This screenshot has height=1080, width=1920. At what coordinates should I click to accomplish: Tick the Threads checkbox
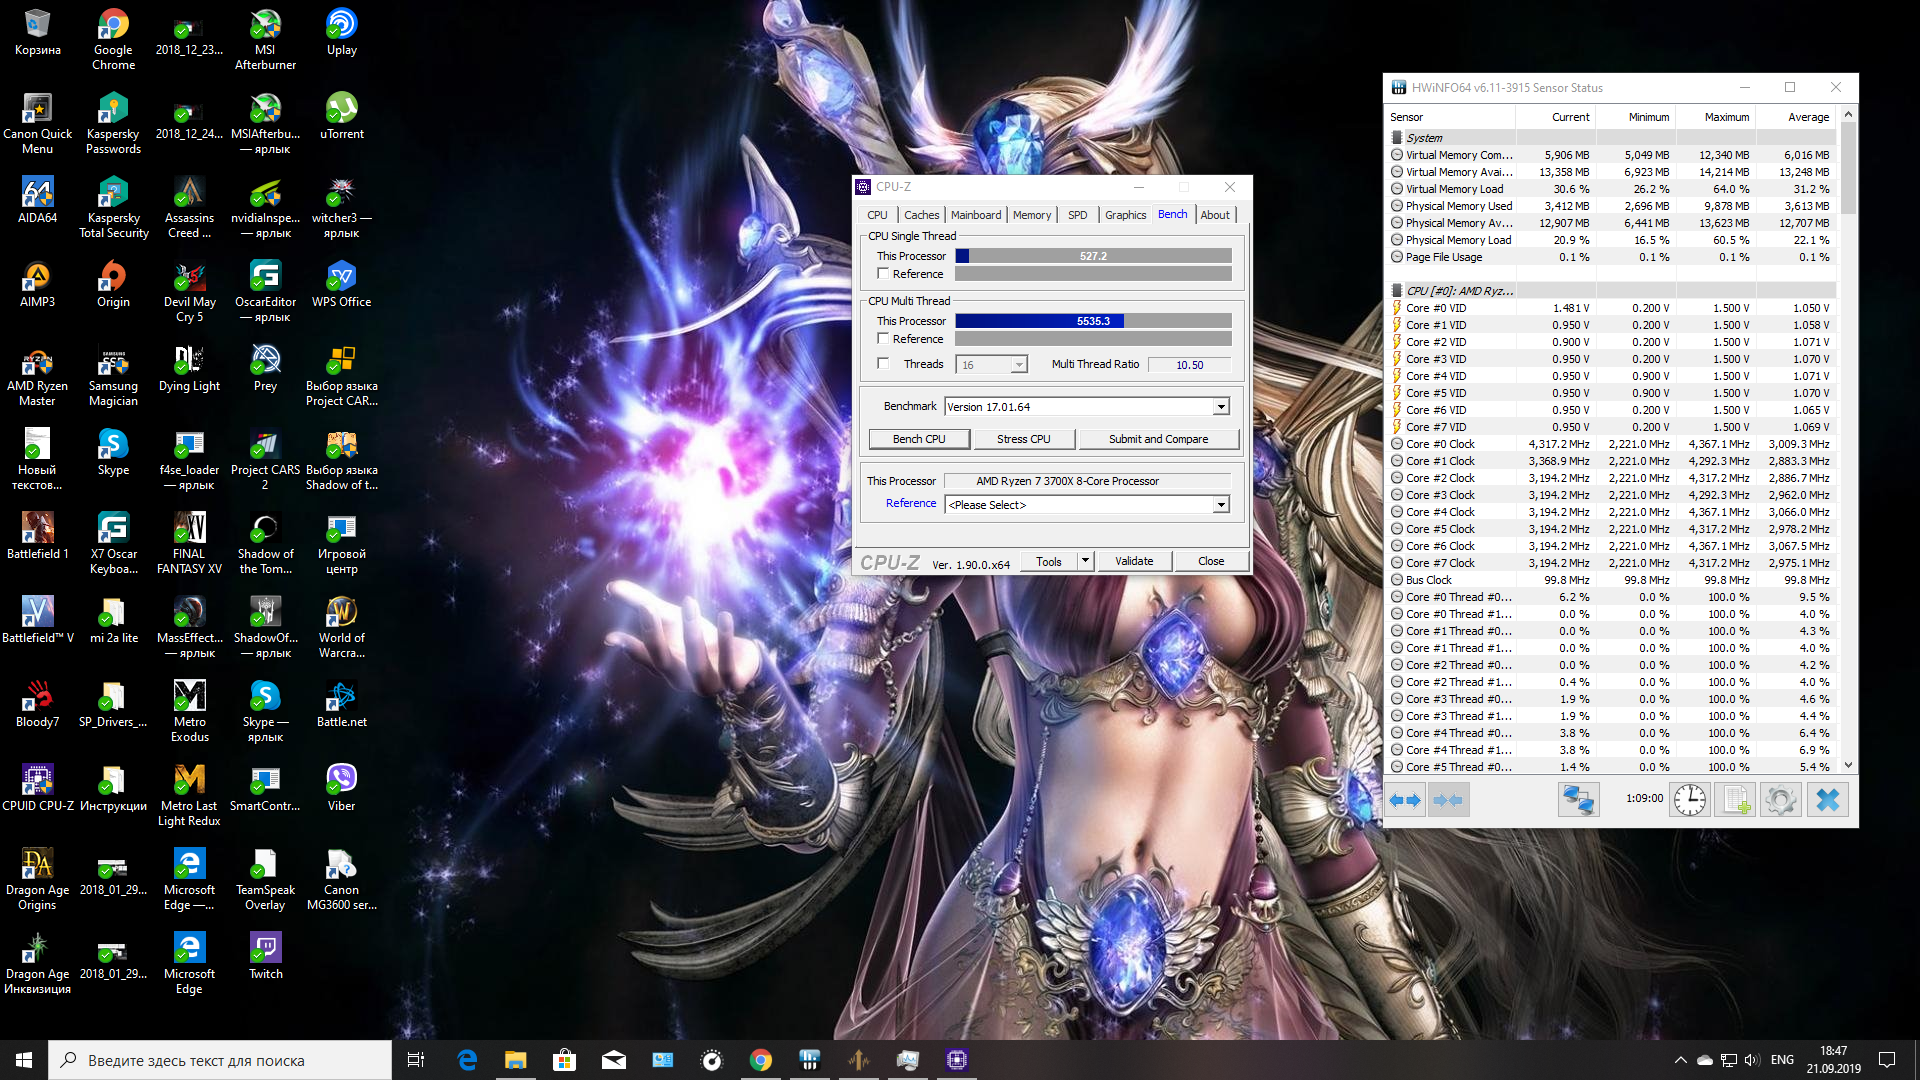[x=883, y=364]
